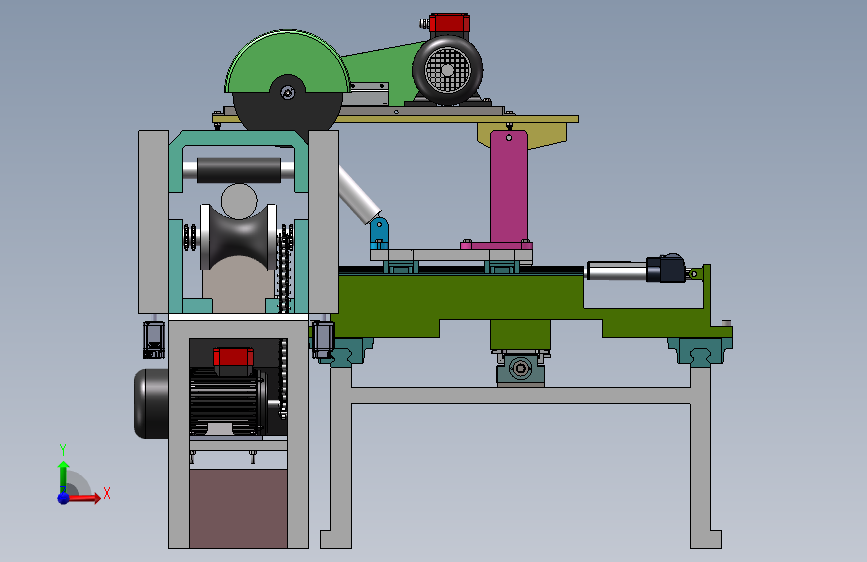Image resolution: width=867 pixels, height=562 pixels.
Task: Select the lower motor's black end cover
Action: pos(150,404)
